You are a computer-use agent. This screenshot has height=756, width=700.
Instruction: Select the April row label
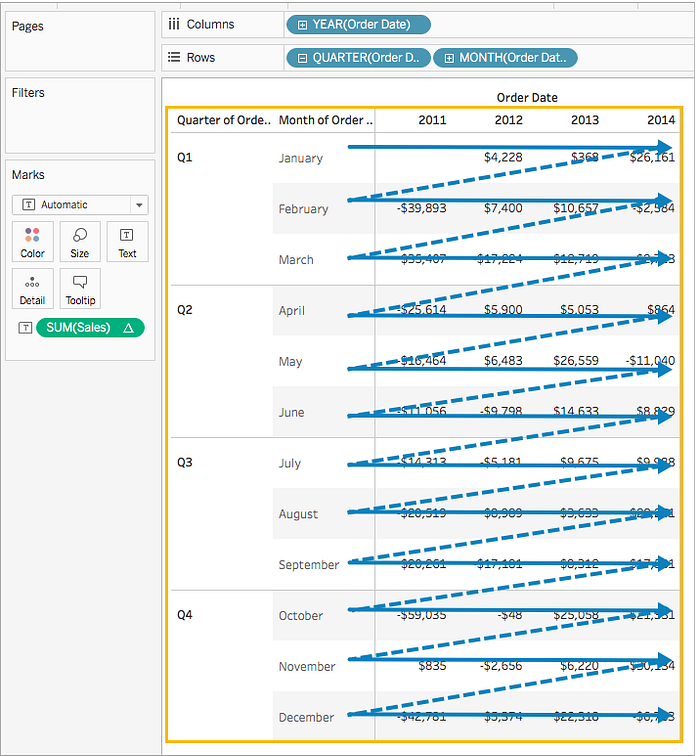click(291, 311)
